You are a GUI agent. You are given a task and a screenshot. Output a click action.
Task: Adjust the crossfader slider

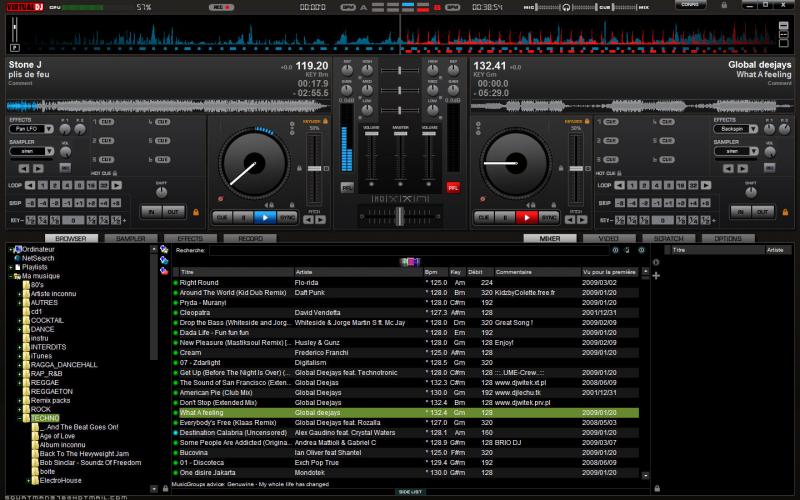(x=400, y=216)
